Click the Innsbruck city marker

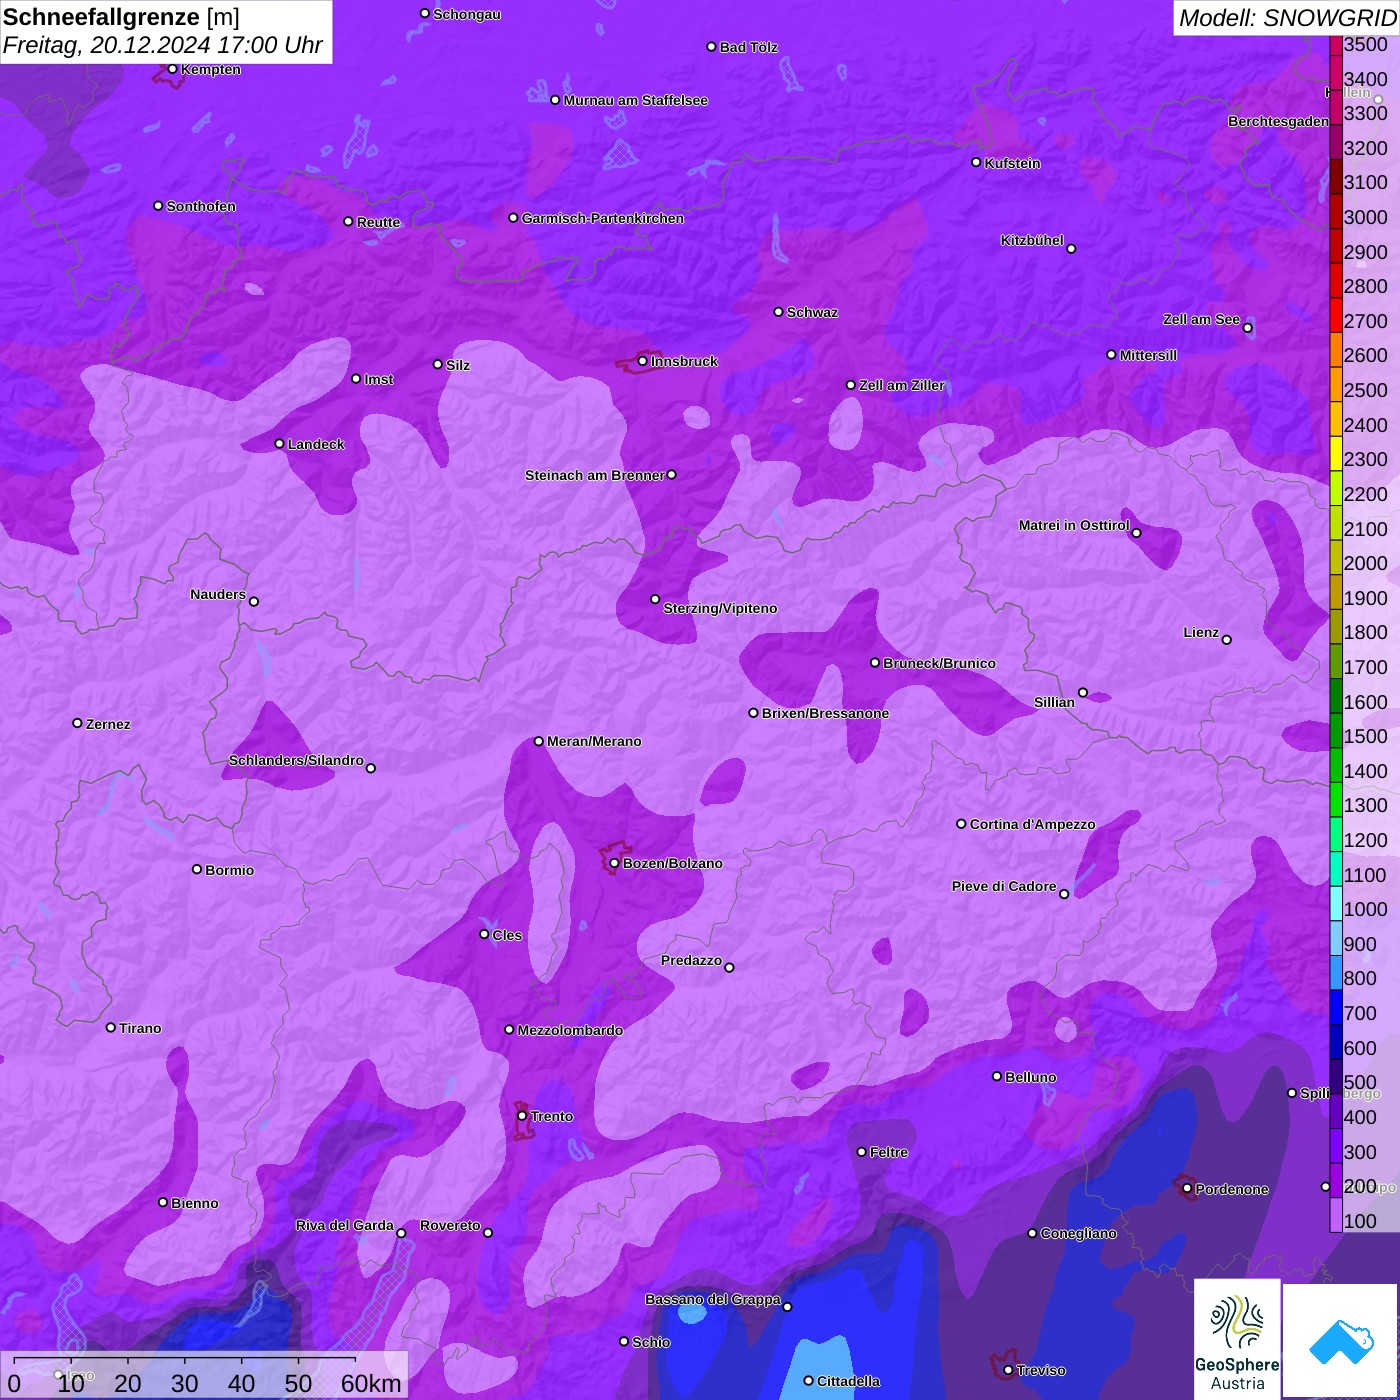[x=642, y=361]
